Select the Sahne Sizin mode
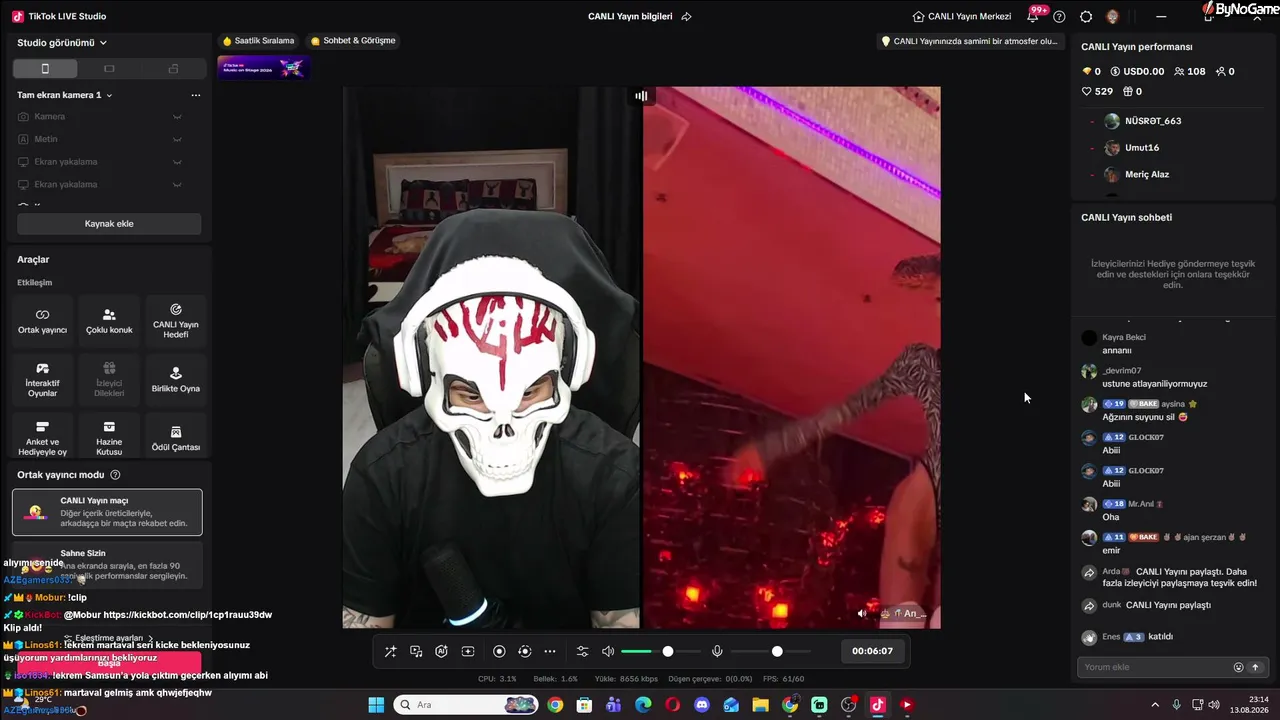 (107, 564)
